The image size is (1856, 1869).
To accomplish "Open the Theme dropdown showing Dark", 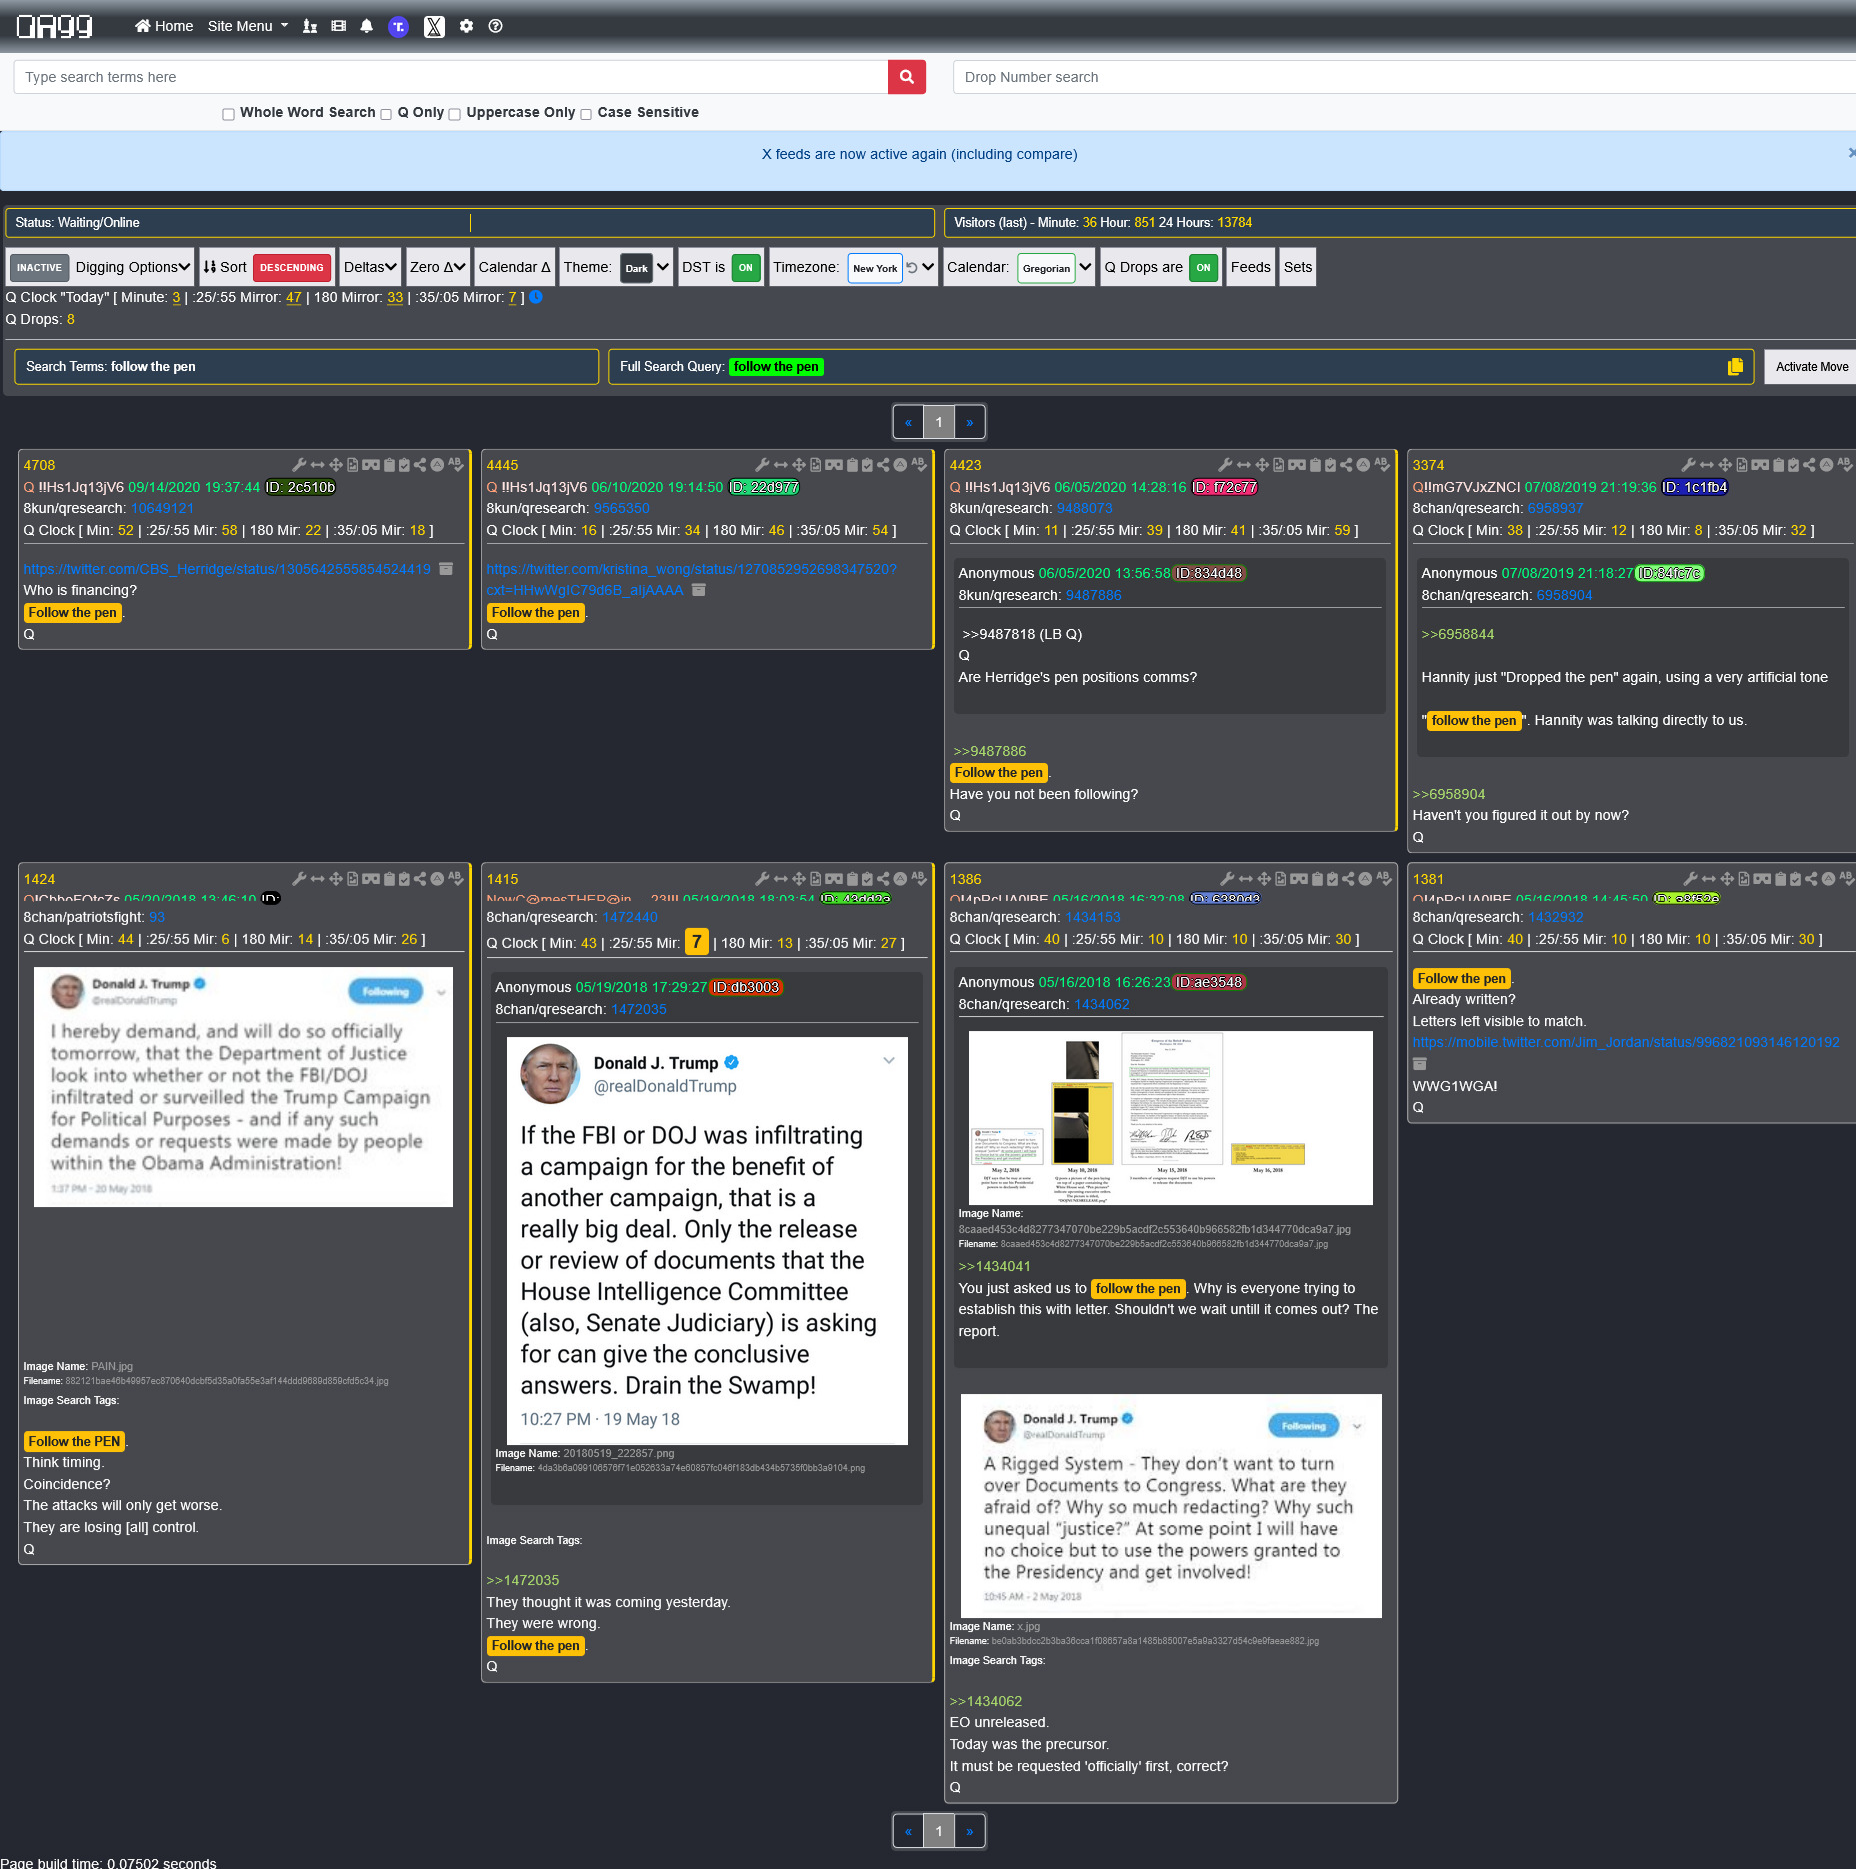I will [645, 268].
